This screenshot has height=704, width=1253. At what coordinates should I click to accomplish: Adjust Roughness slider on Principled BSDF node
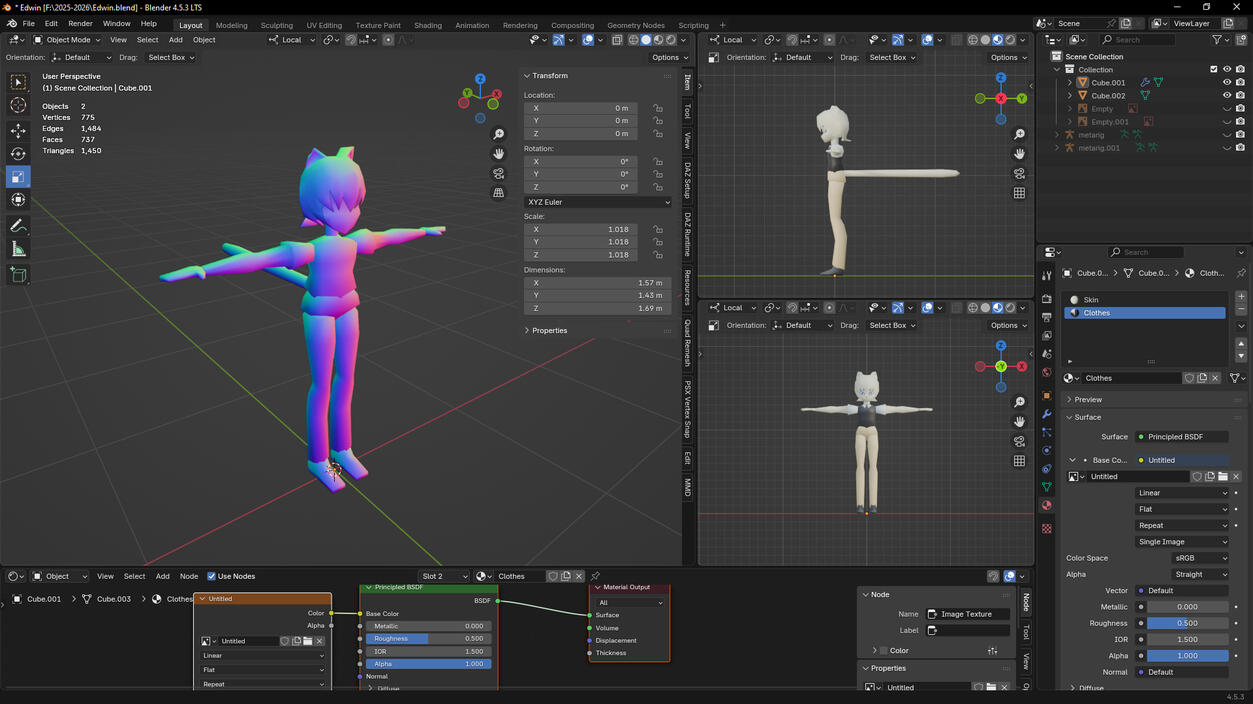[429, 638]
